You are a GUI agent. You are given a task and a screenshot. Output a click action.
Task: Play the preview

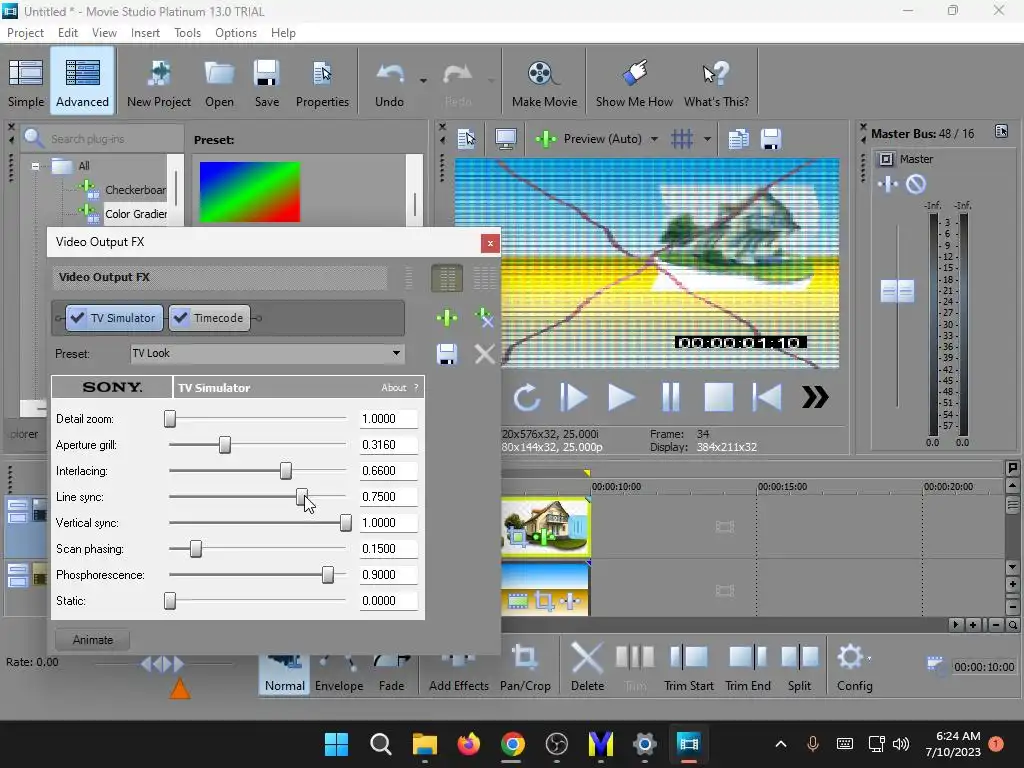tap(621, 397)
